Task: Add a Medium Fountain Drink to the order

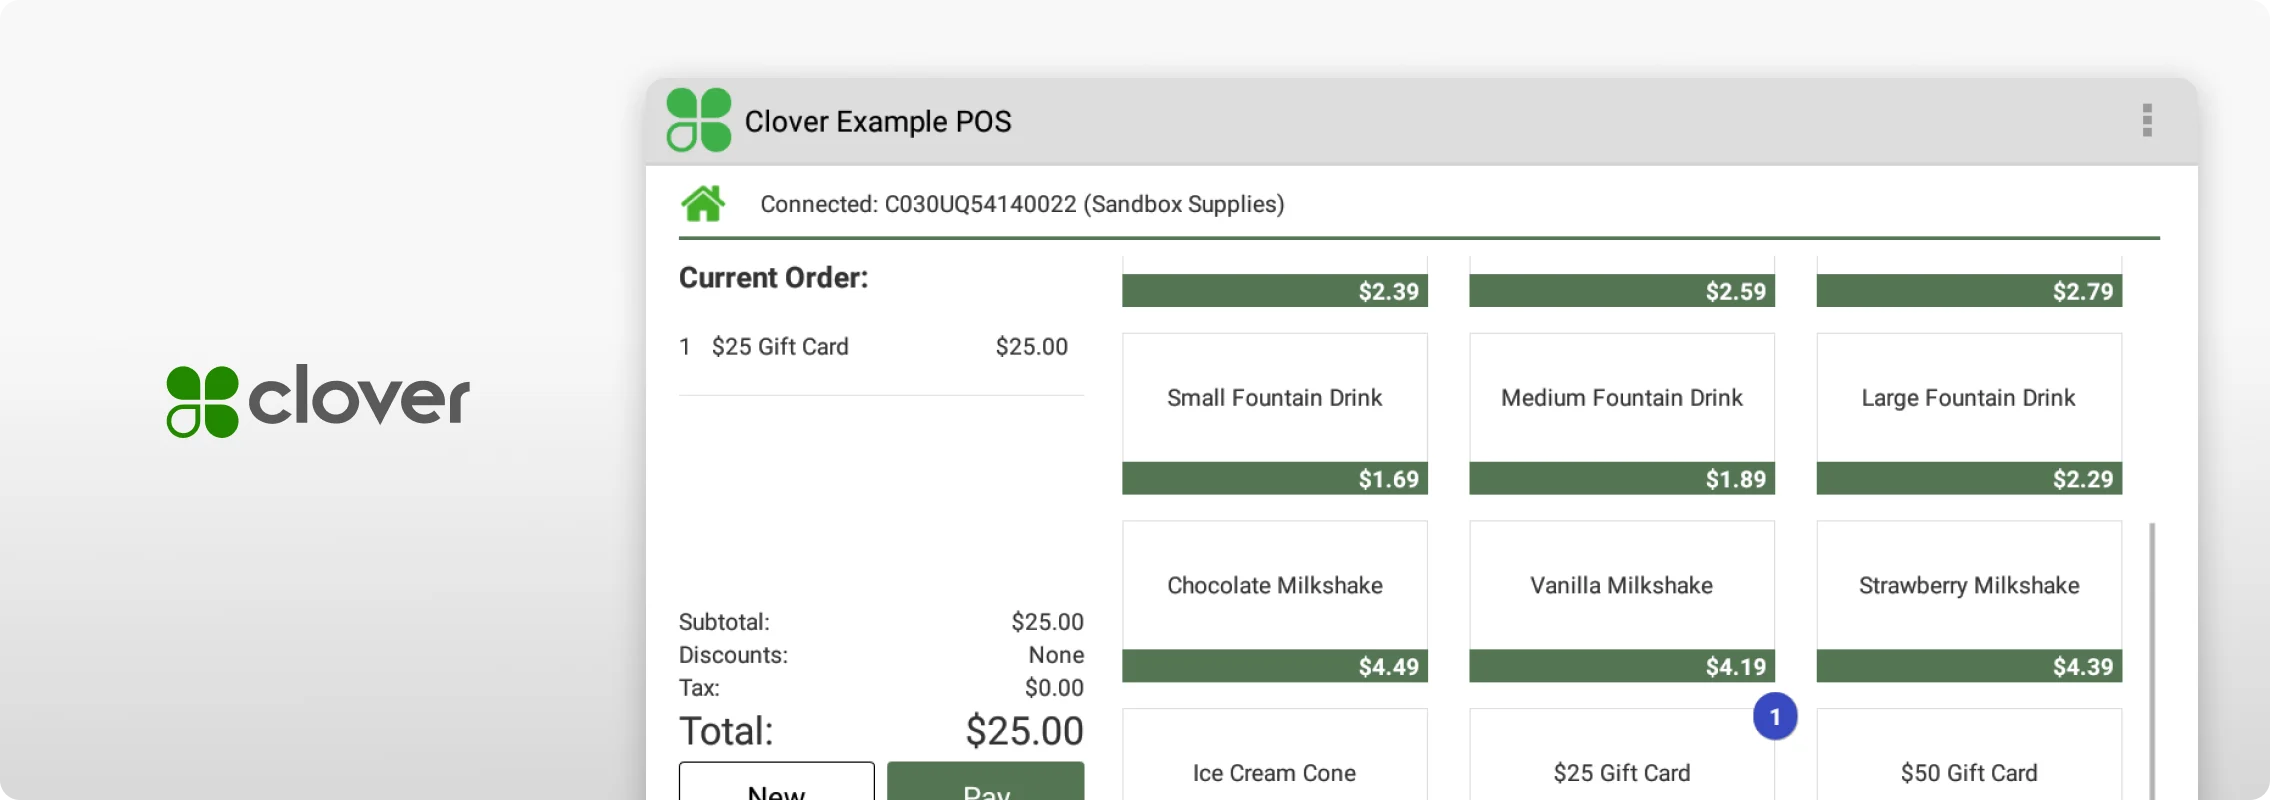Action: point(1621,413)
